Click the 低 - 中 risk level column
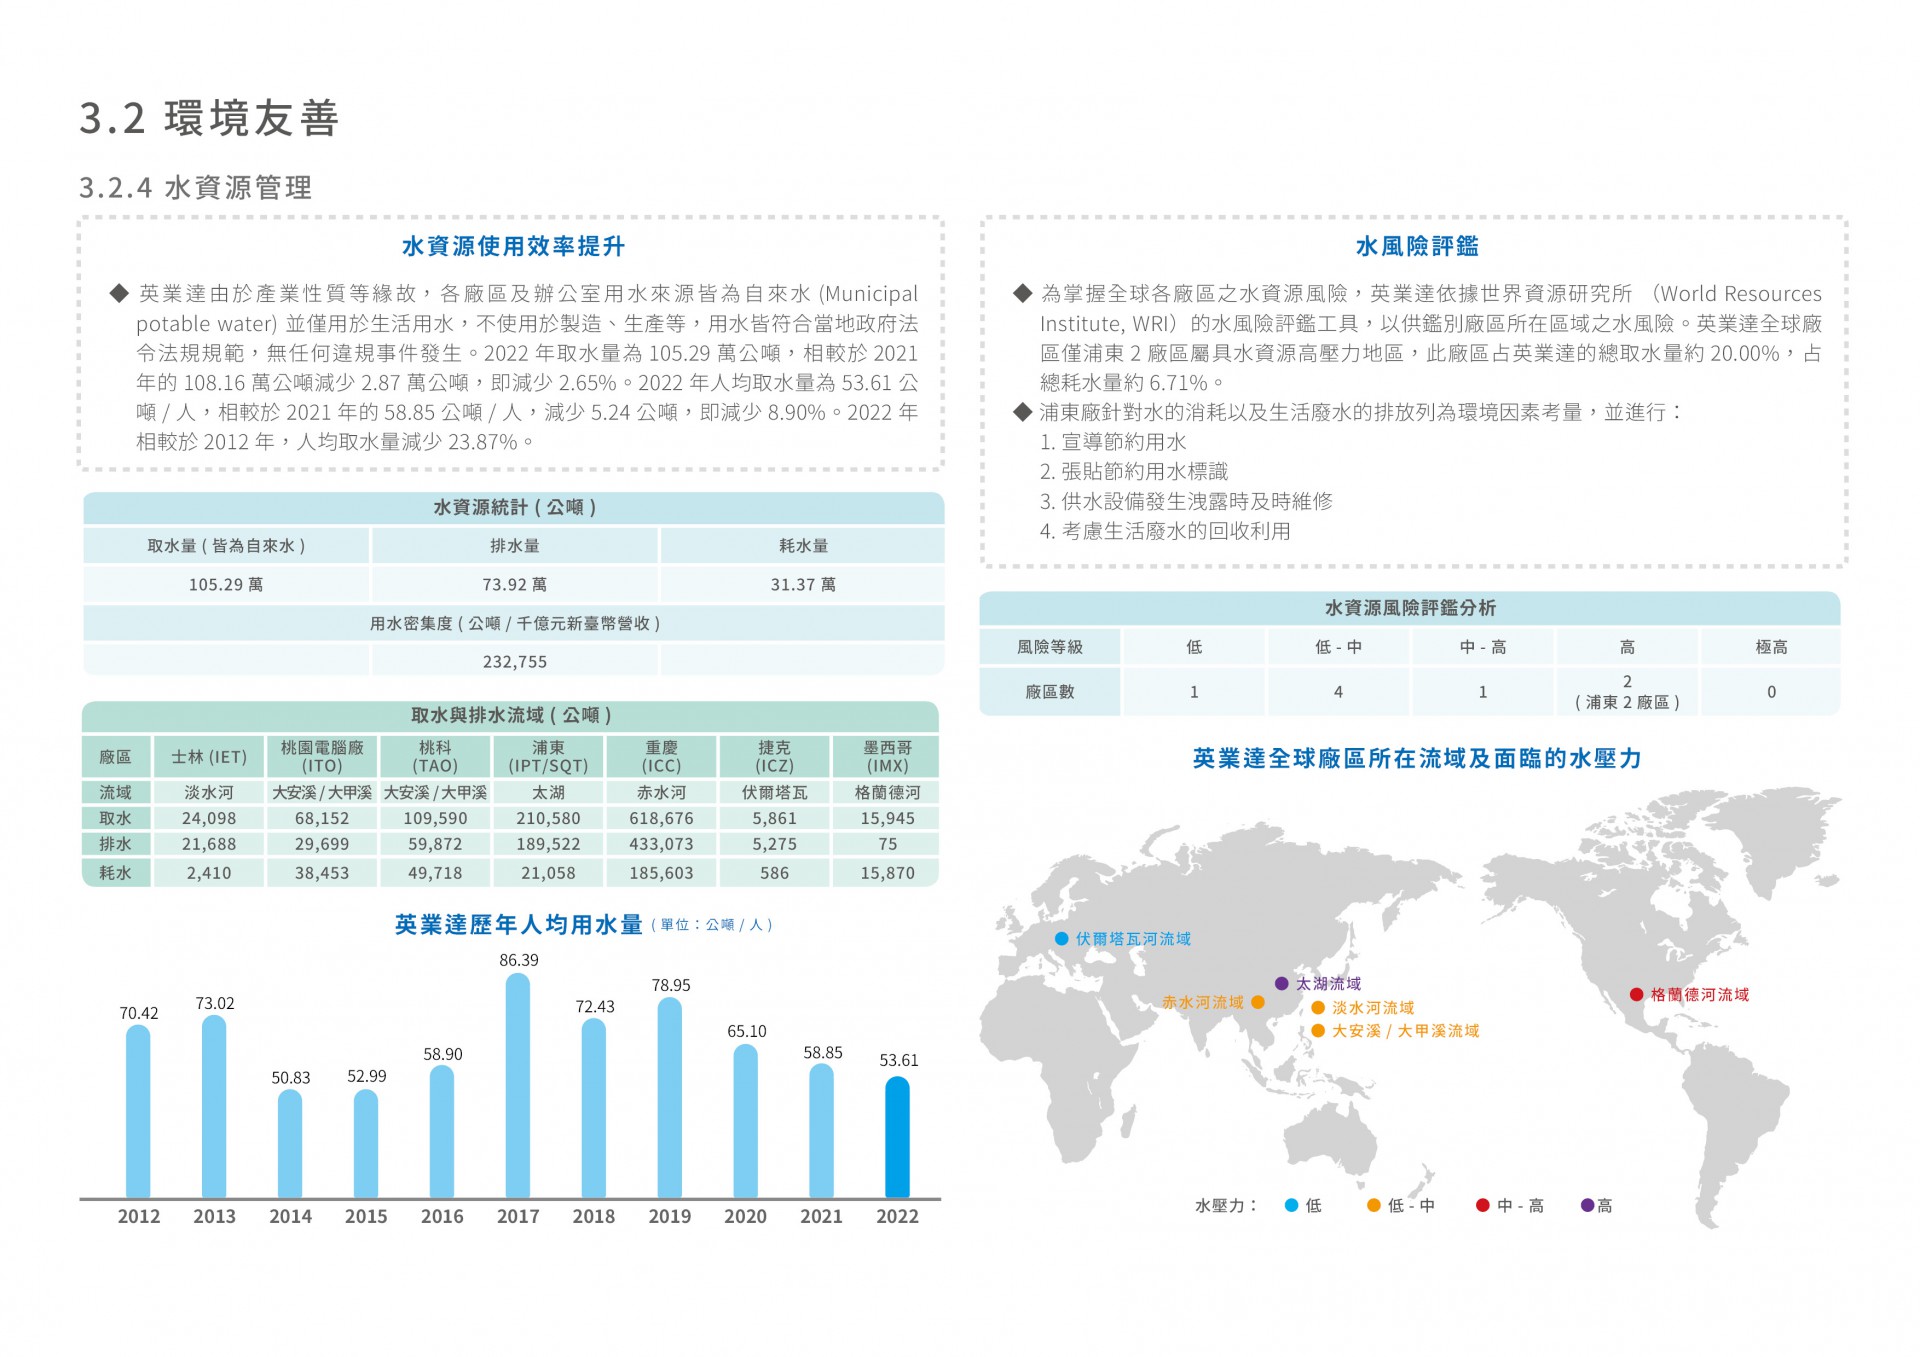 click(1338, 647)
